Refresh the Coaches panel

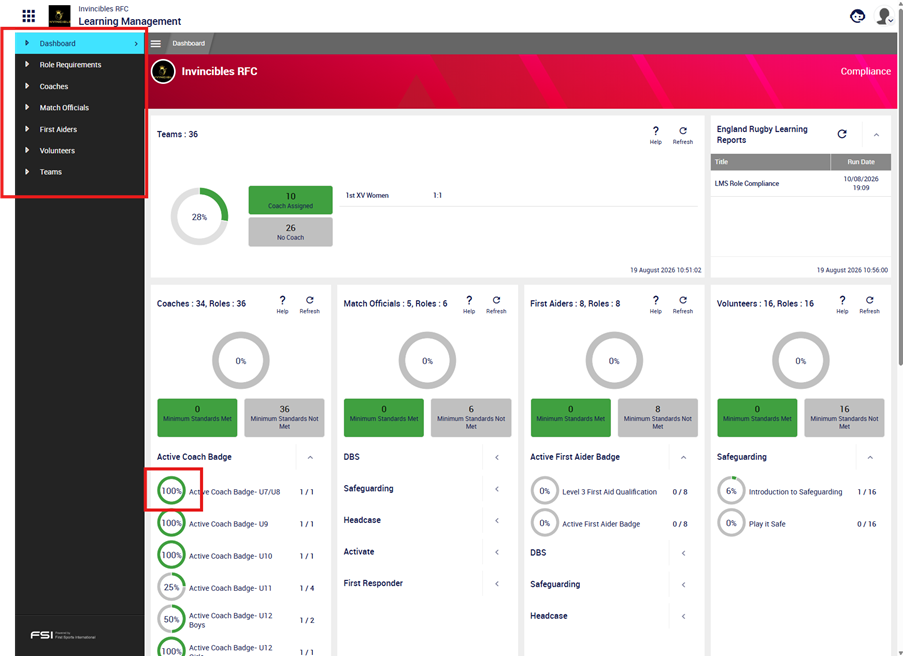[x=310, y=304]
